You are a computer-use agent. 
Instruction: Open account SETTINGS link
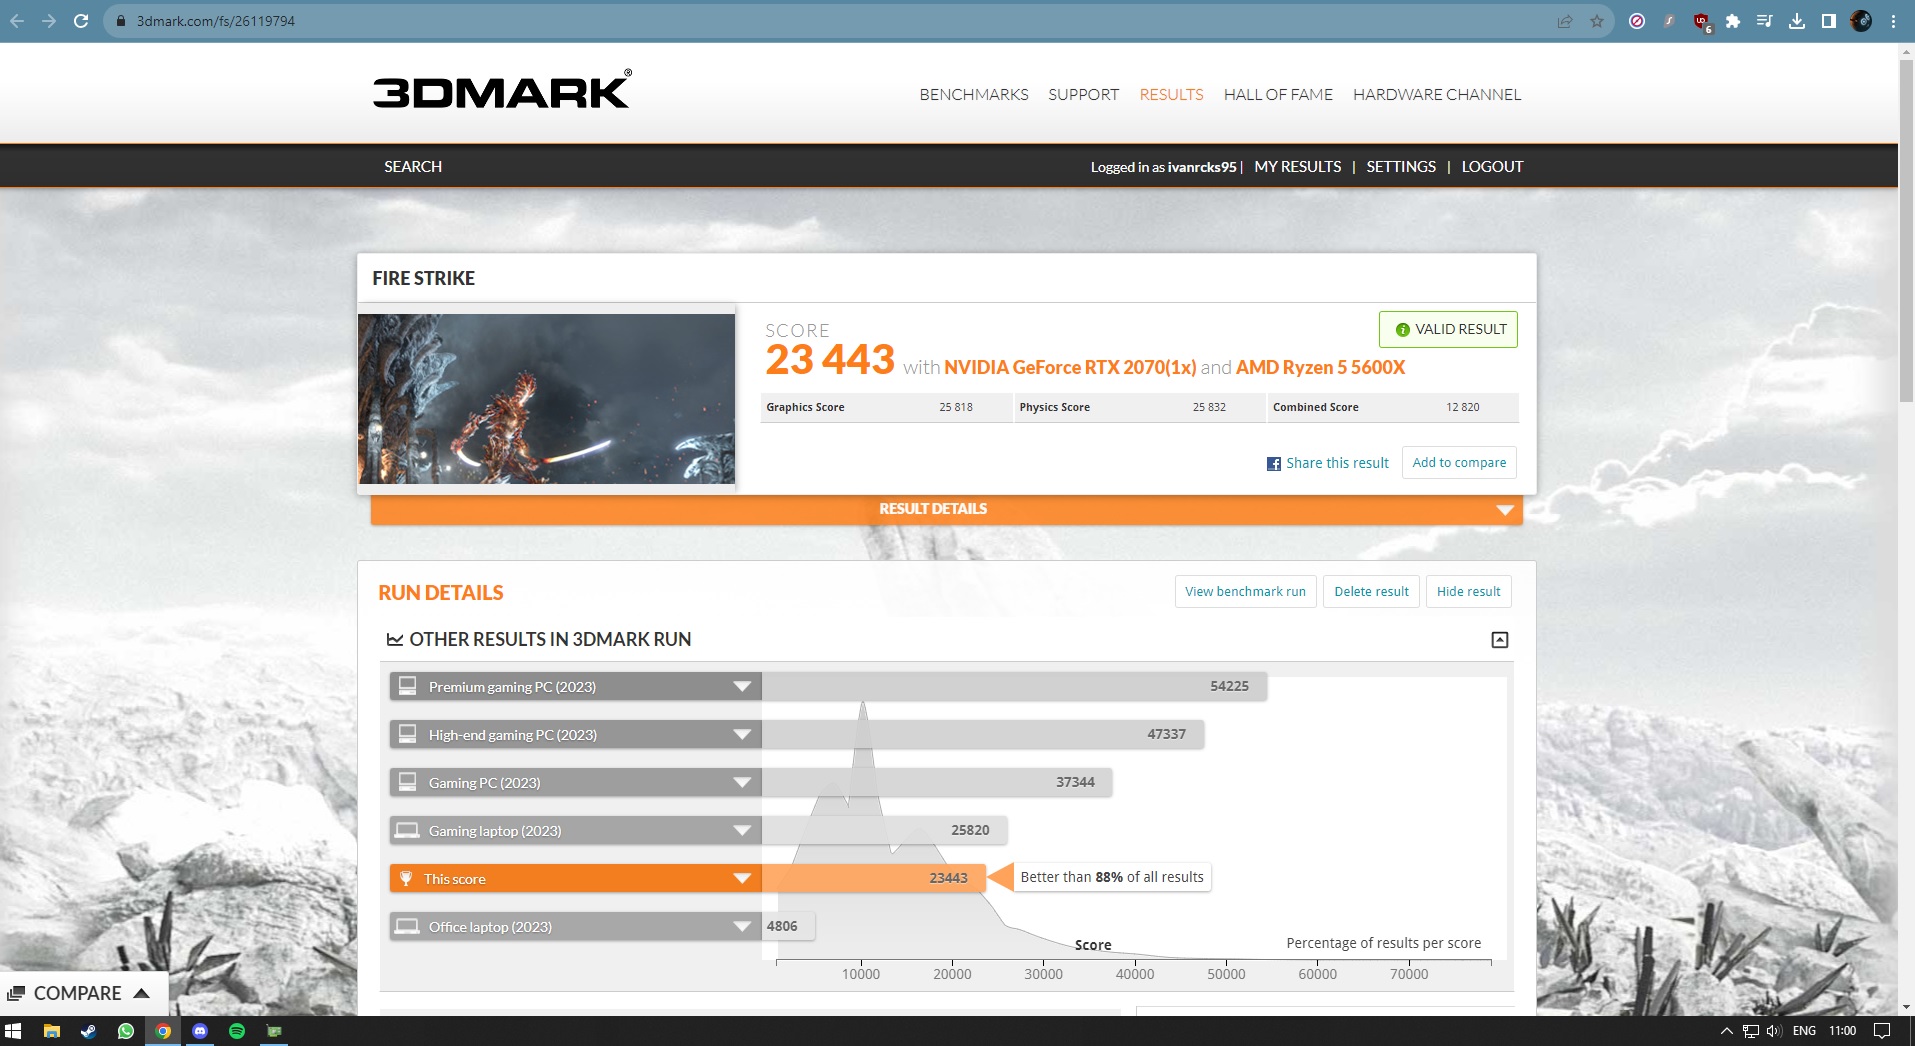click(x=1401, y=167)
